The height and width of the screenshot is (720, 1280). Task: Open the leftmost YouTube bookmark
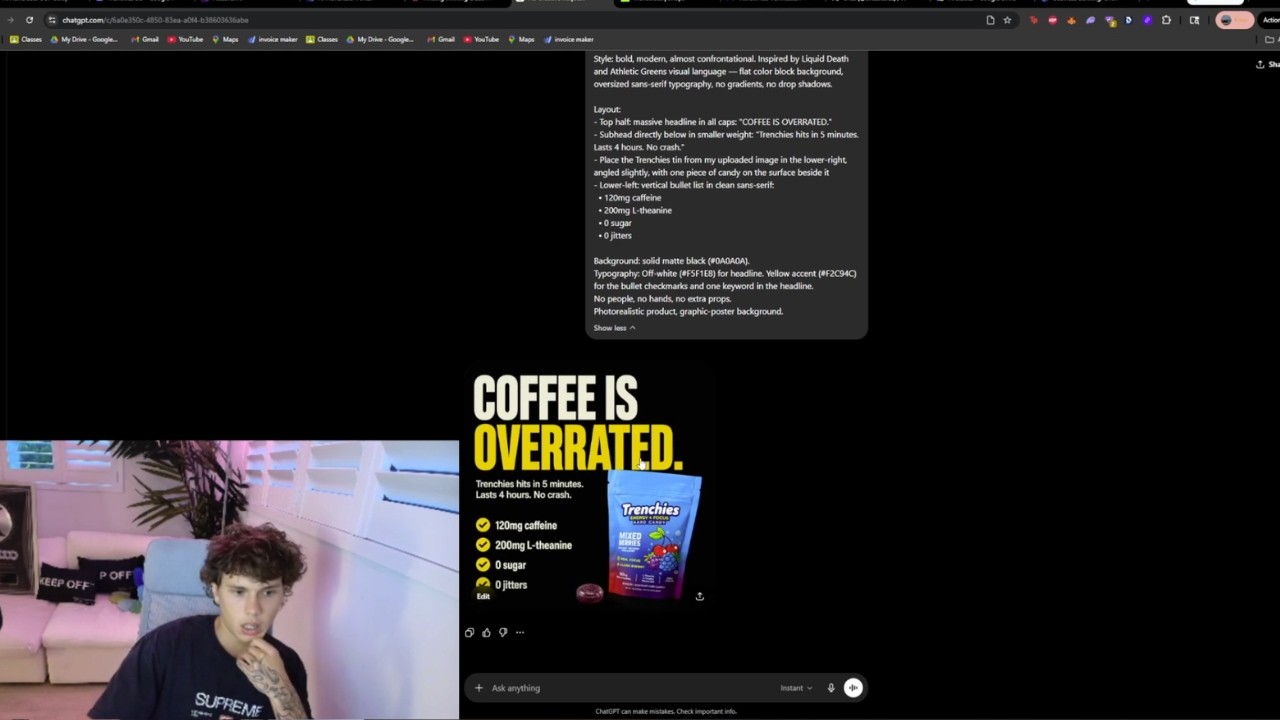(185, 39)
